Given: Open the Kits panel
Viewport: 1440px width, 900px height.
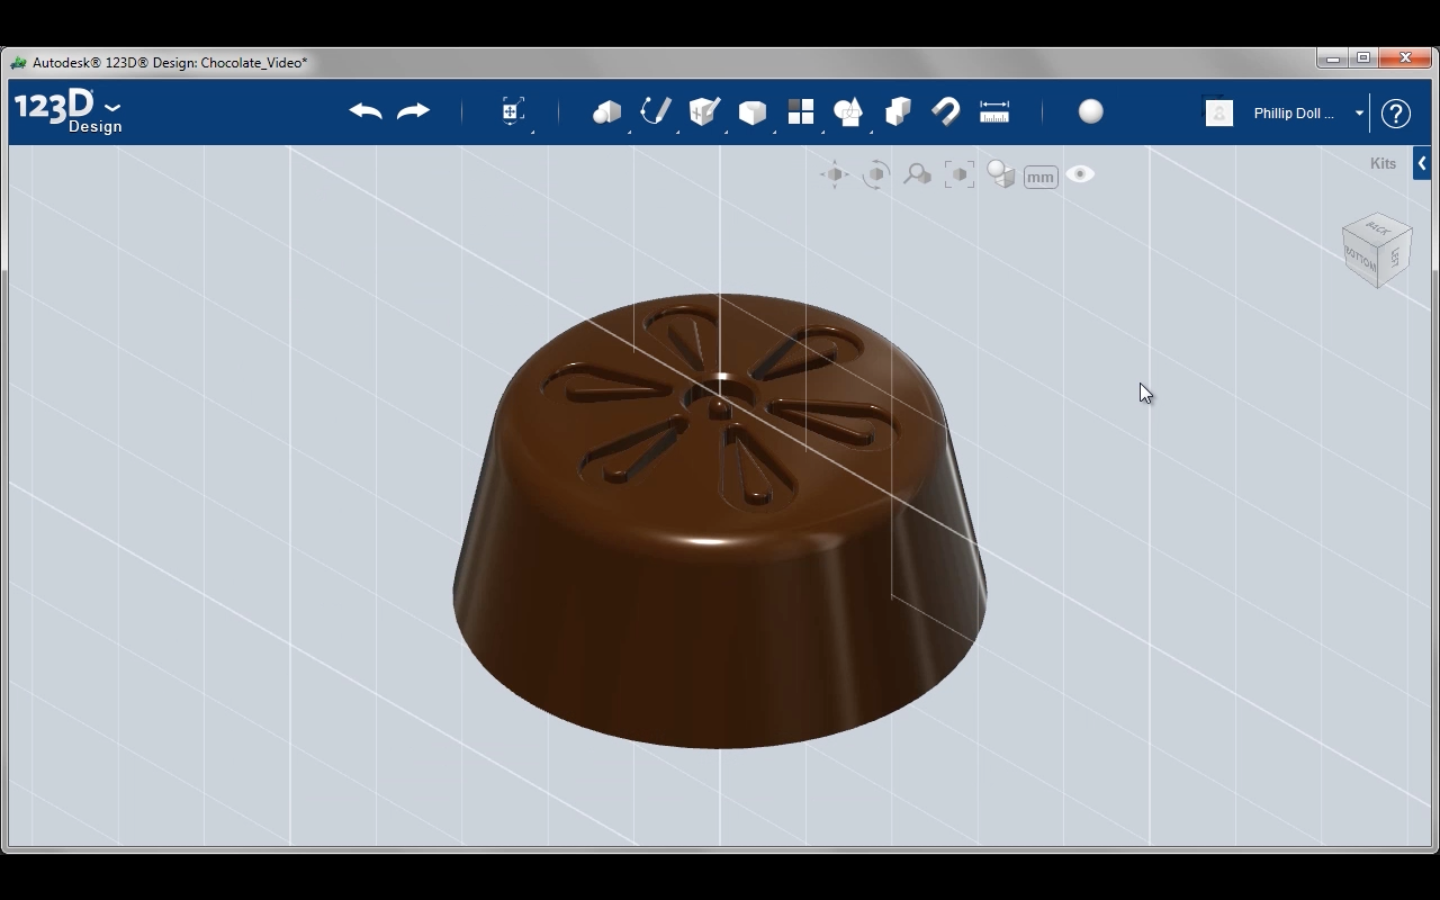Looking at the screenshot, I should [x=1383, y=163].
